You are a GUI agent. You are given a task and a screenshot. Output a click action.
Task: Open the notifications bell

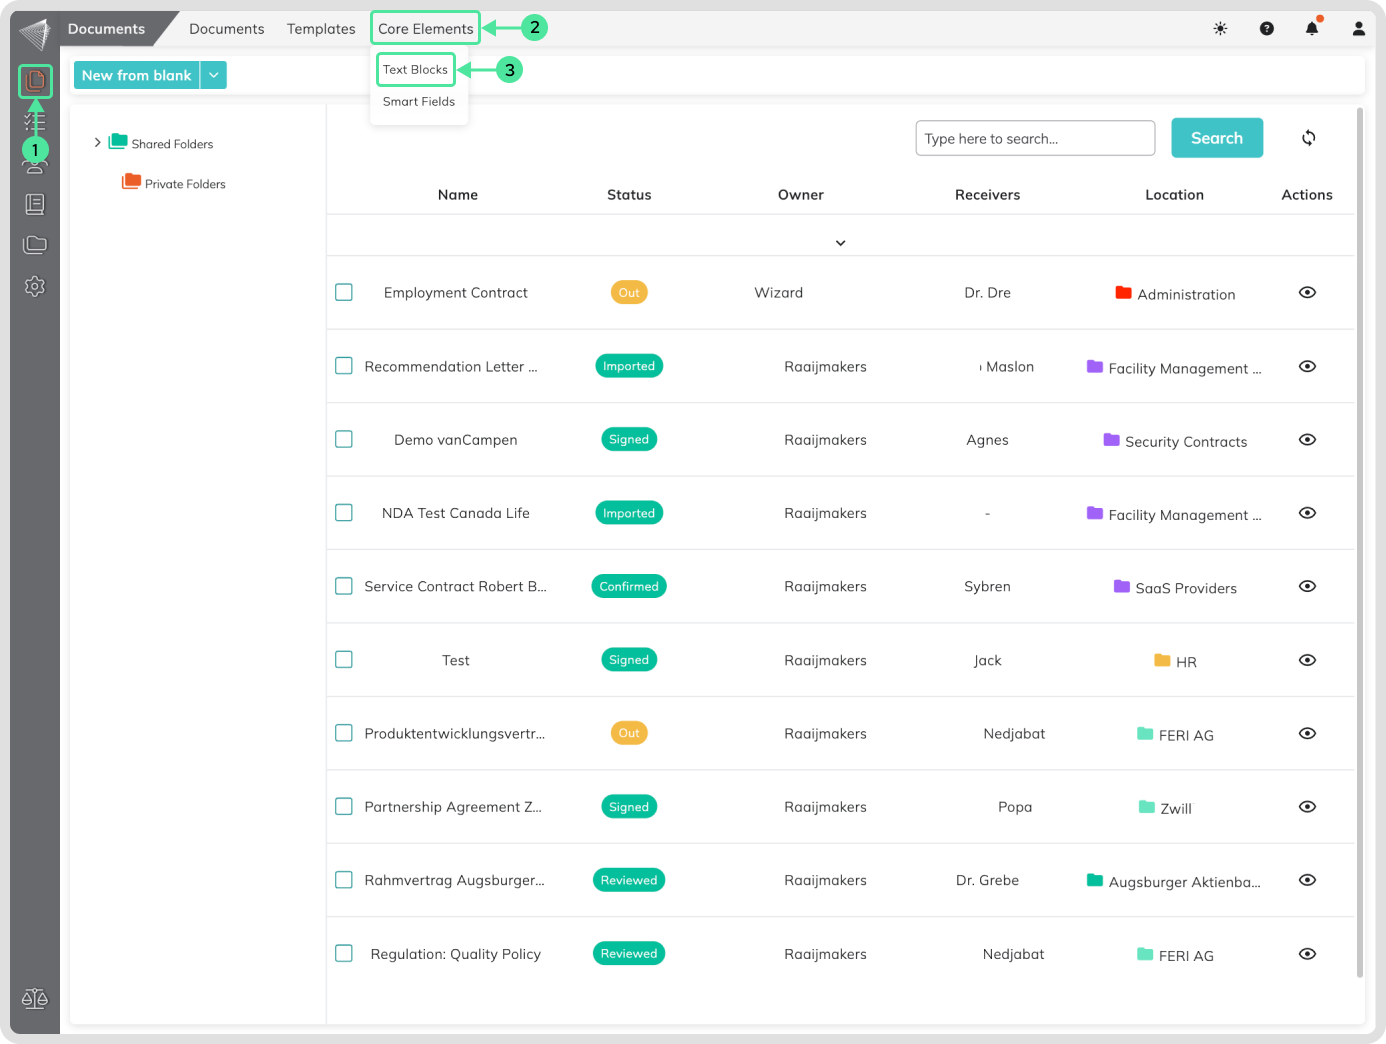click(x=1312, y=29)
